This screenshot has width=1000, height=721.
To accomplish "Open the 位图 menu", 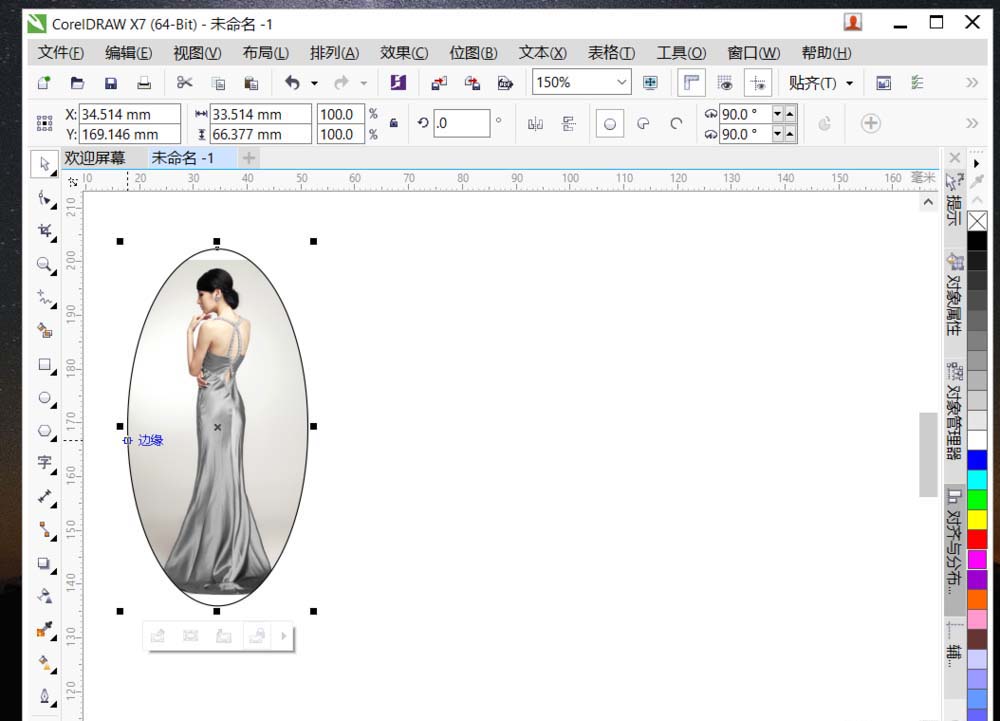I will tap(473, 53).
